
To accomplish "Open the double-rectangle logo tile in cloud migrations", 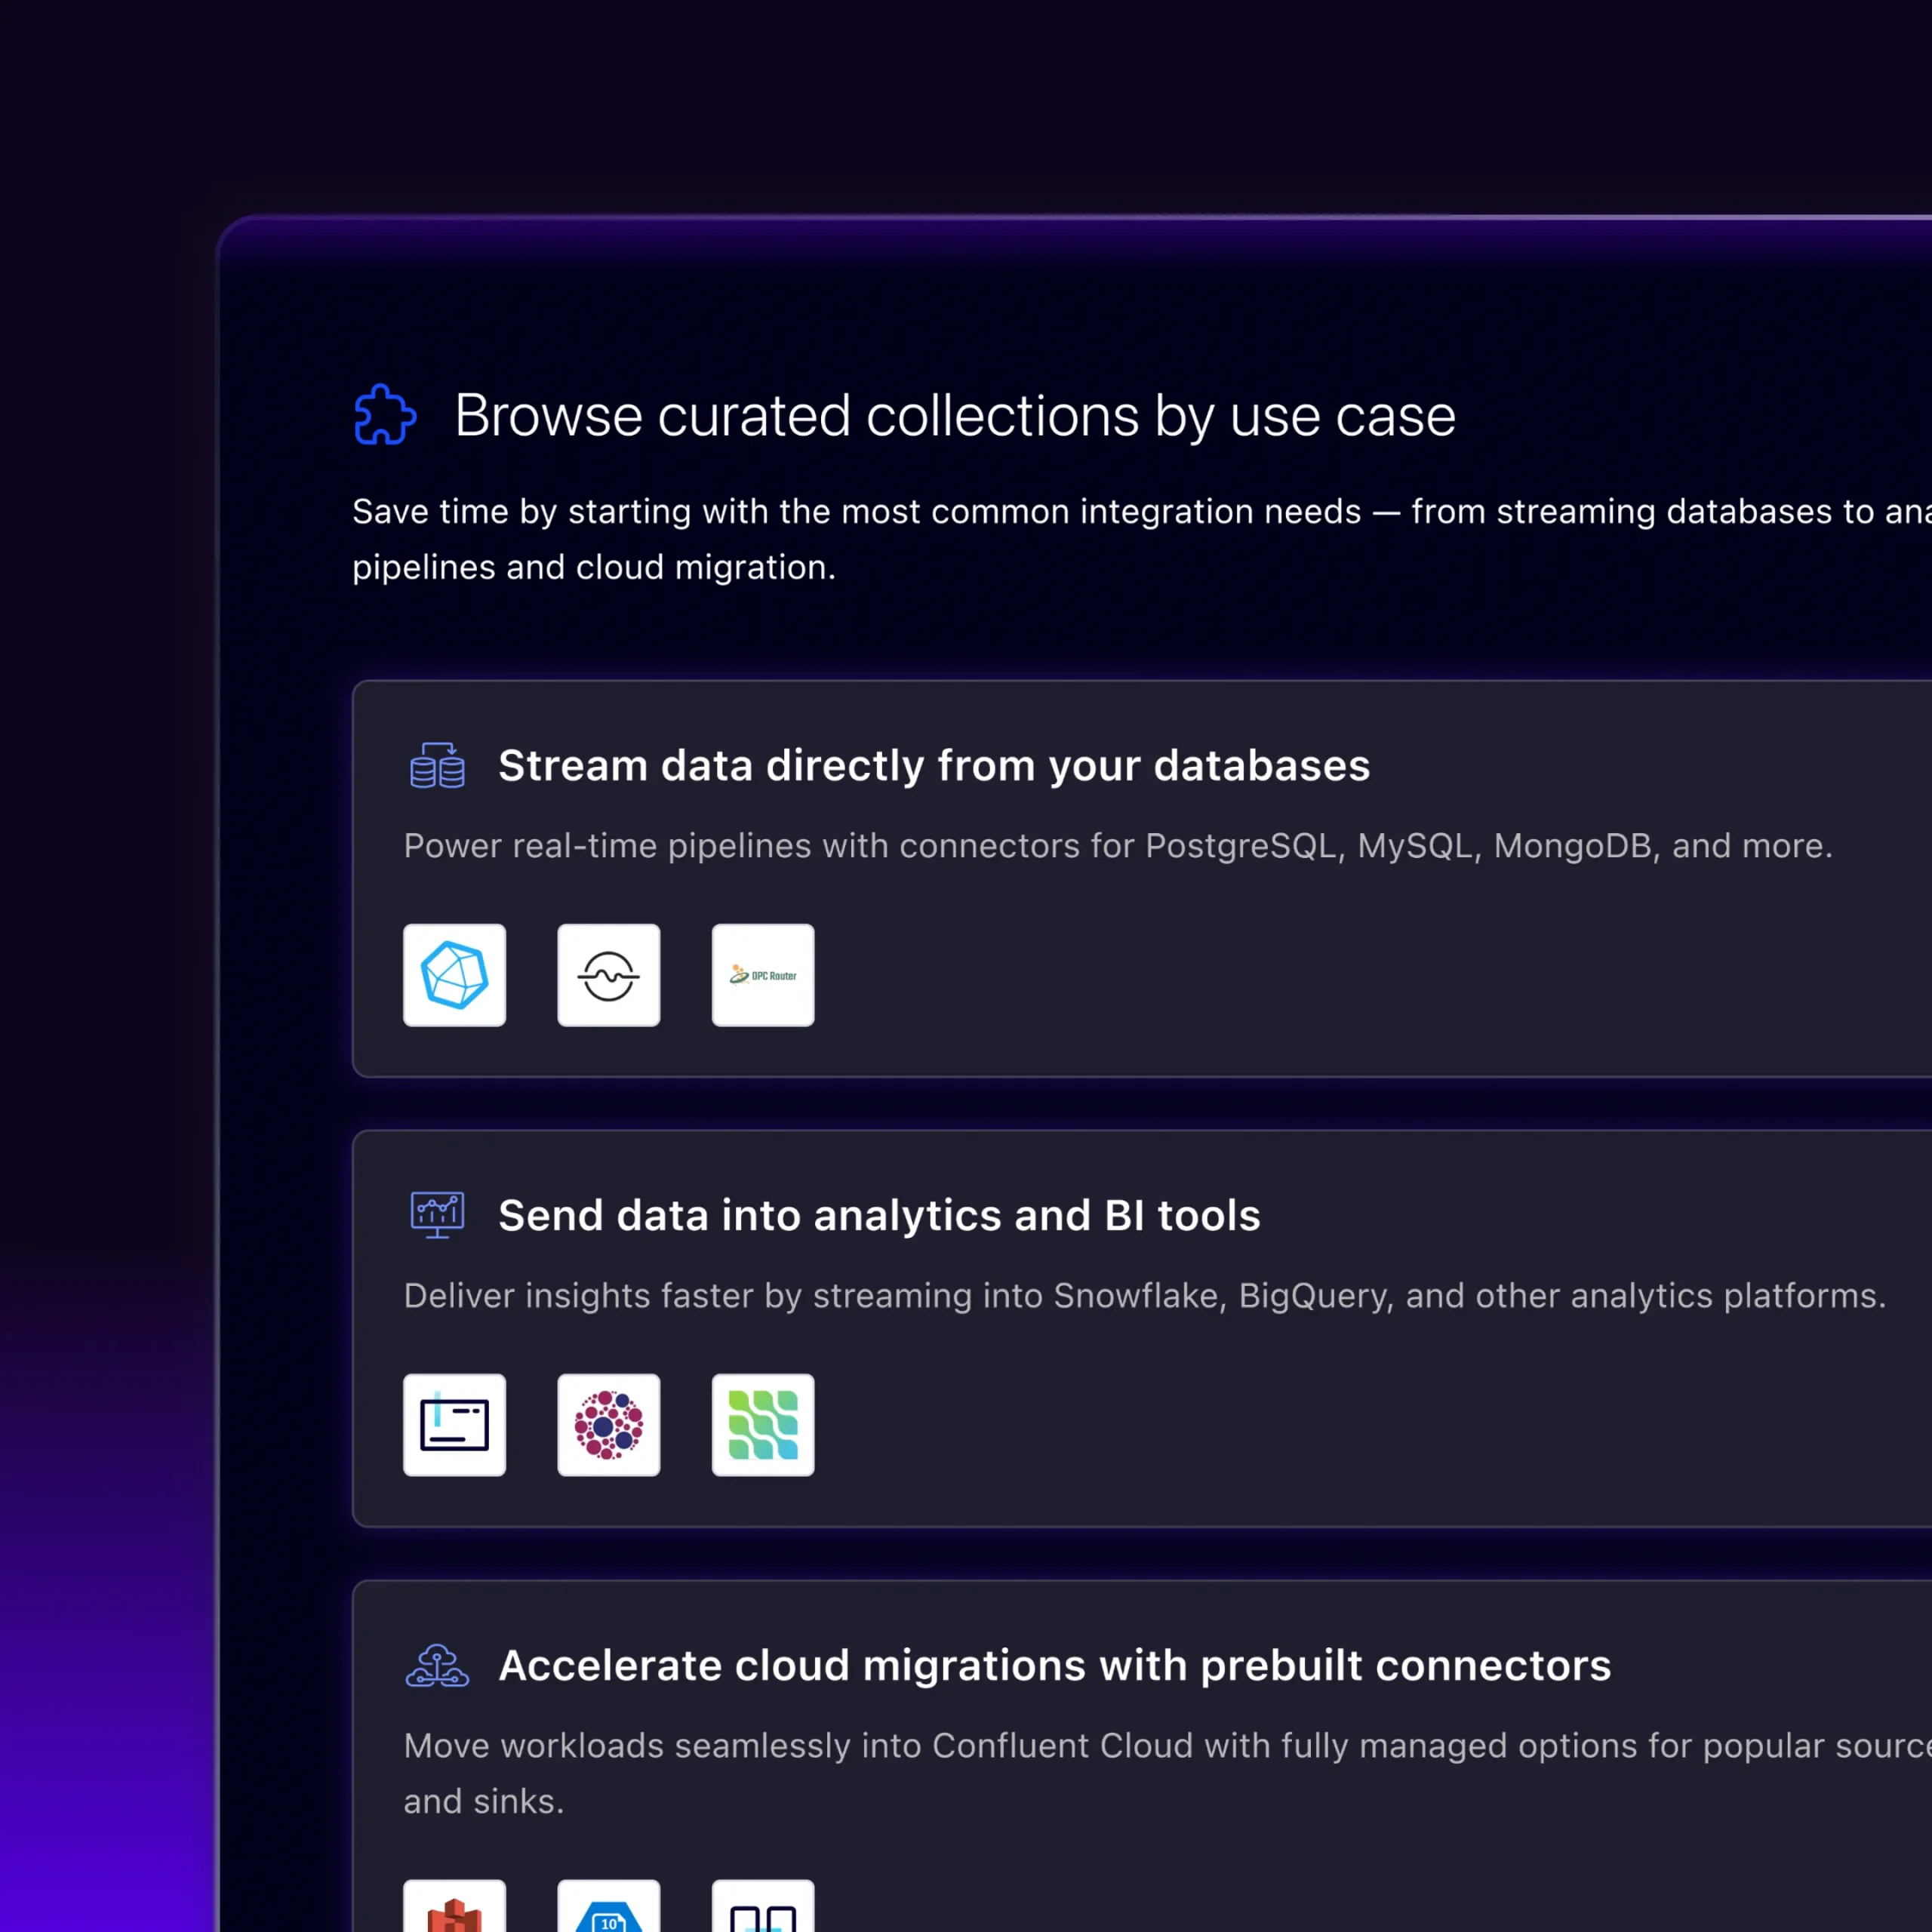I will (763, 1906).
